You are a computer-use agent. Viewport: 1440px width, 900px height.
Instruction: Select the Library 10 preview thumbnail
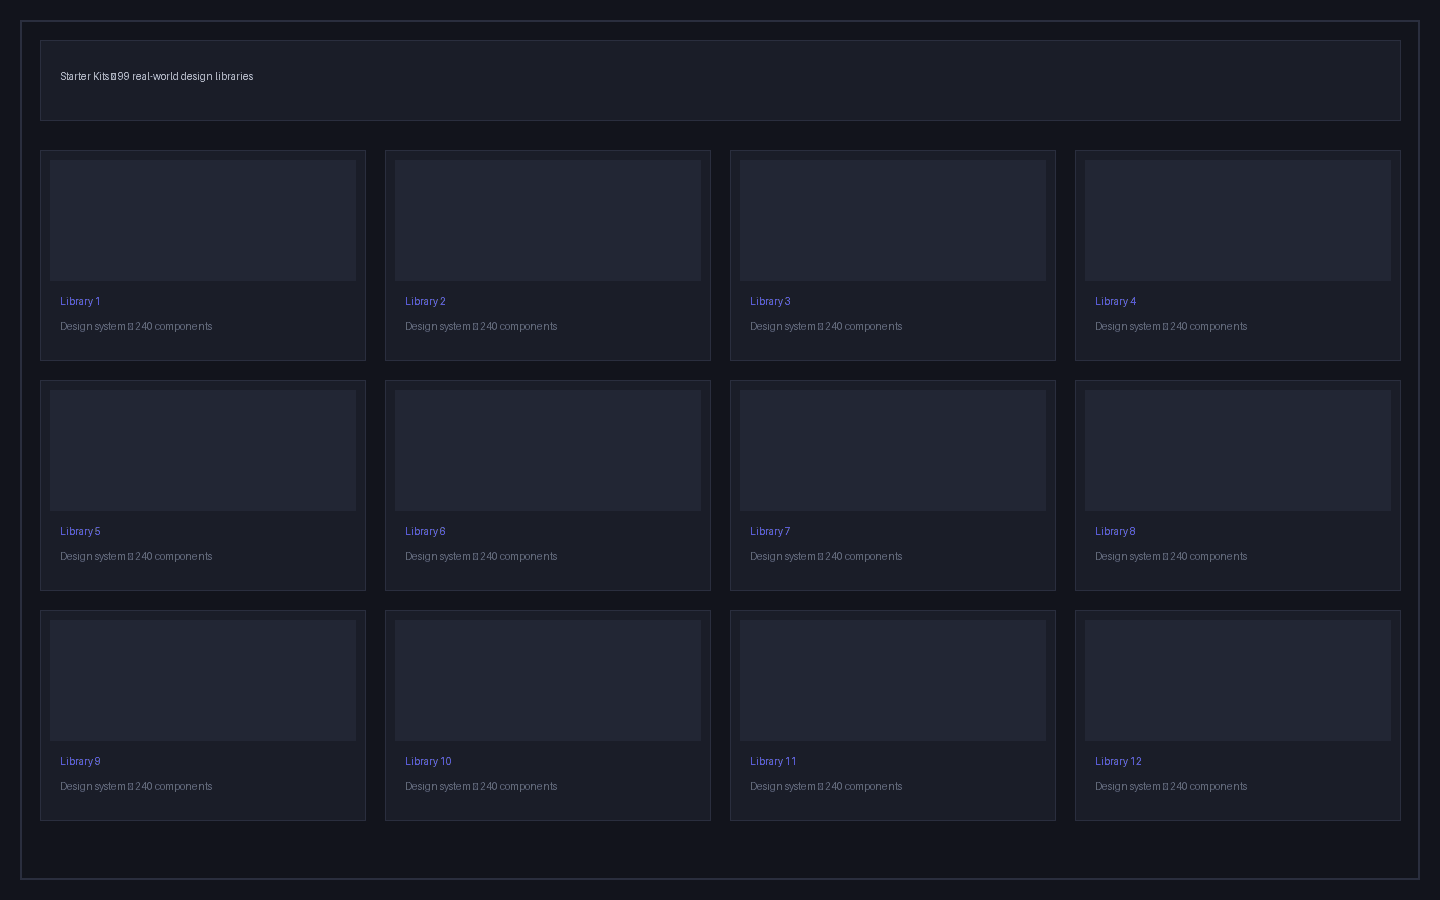[548, 680]
